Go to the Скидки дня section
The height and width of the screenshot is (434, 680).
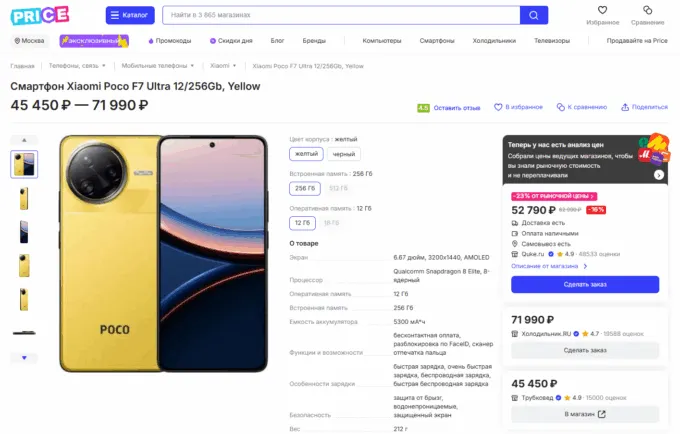click(231, 41)
